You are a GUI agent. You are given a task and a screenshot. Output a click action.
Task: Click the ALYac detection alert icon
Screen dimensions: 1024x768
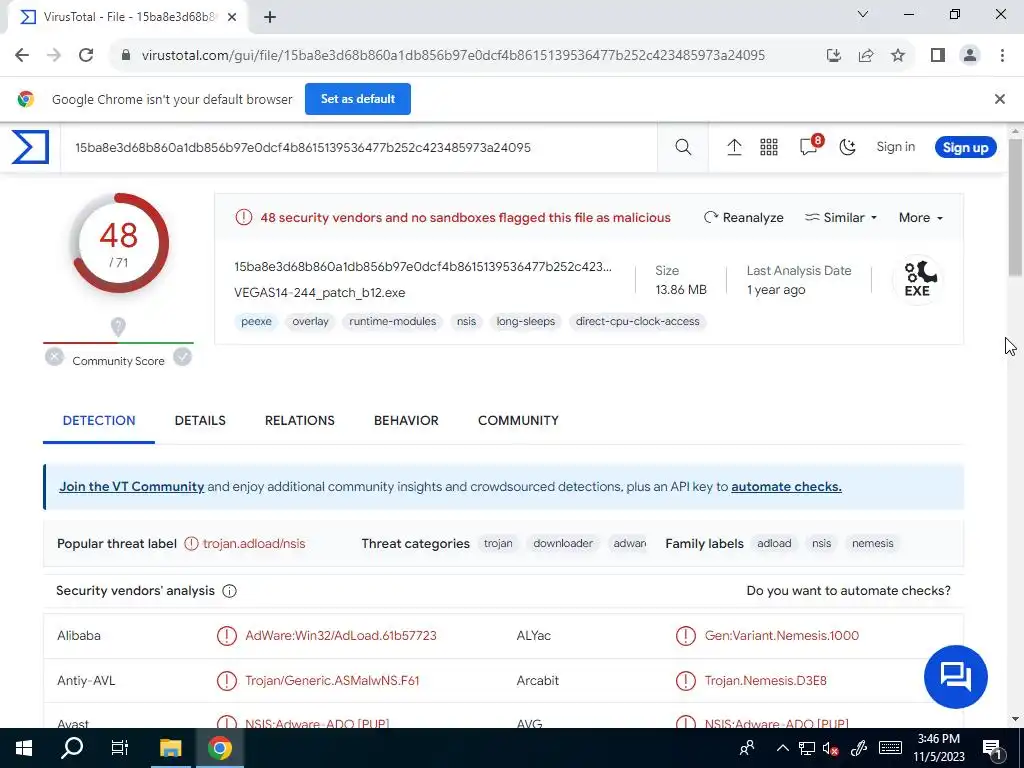point(686,635)
